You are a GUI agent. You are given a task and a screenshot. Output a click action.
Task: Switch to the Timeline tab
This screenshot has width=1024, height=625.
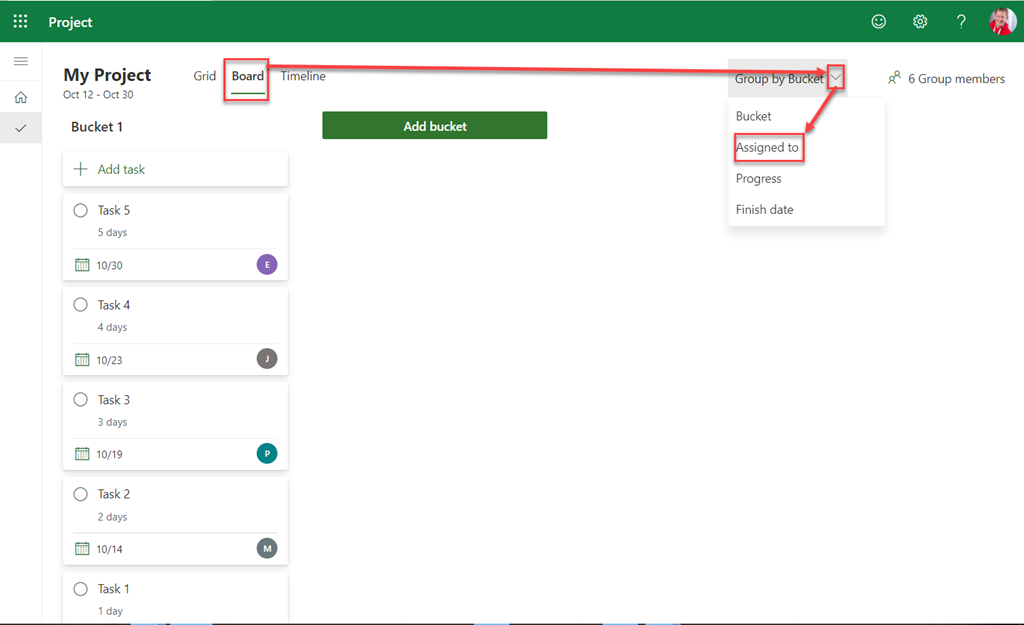[x=302, y=76]
